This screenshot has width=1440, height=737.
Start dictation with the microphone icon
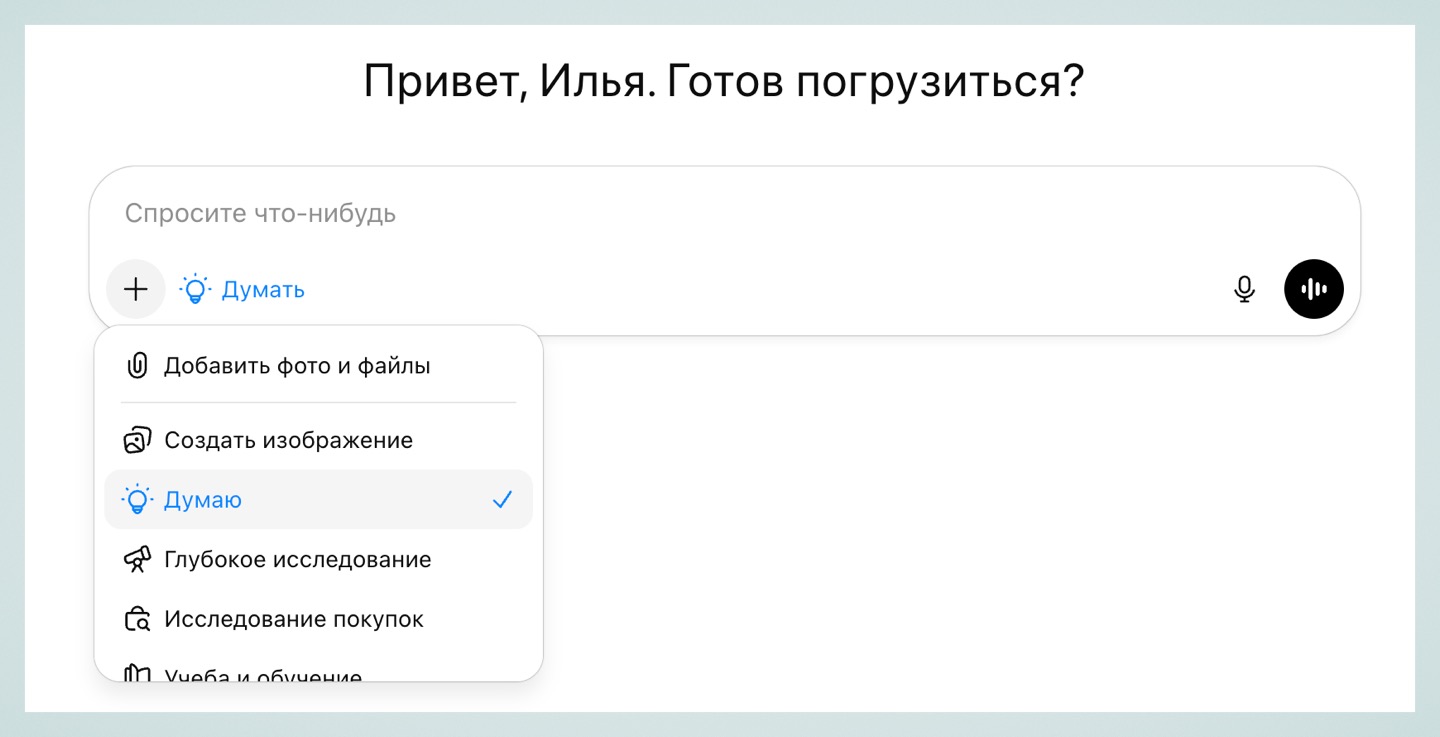[x=1244, y=290]
